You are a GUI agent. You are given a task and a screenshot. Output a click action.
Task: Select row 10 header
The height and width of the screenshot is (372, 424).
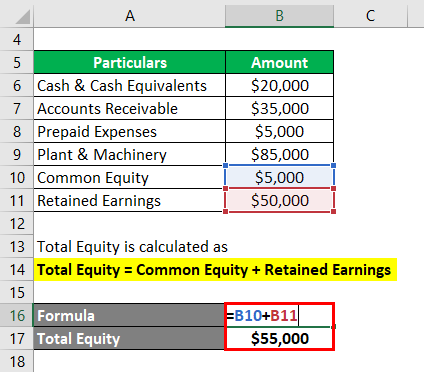17,177
